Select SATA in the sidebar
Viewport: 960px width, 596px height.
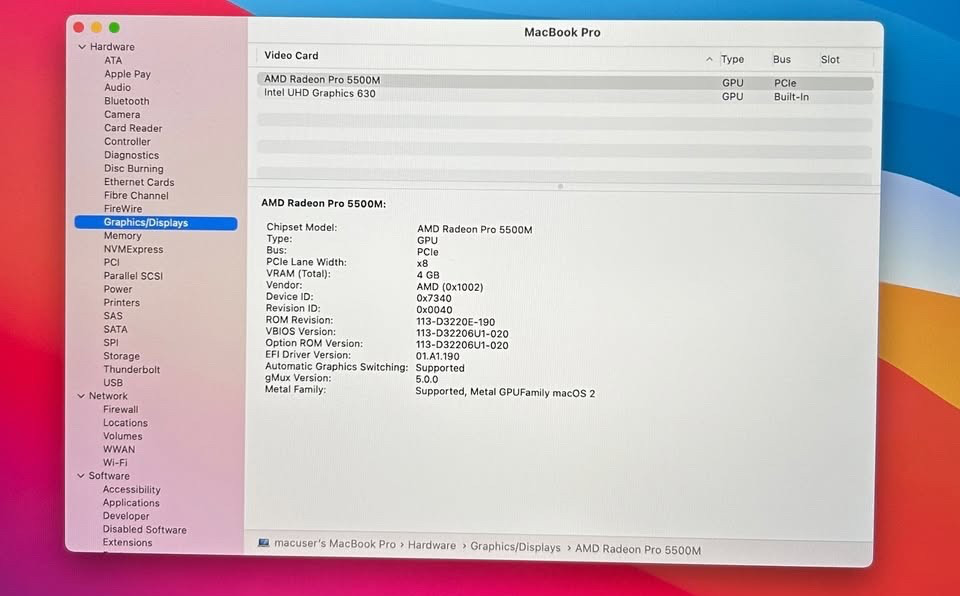tap(115, 330)
